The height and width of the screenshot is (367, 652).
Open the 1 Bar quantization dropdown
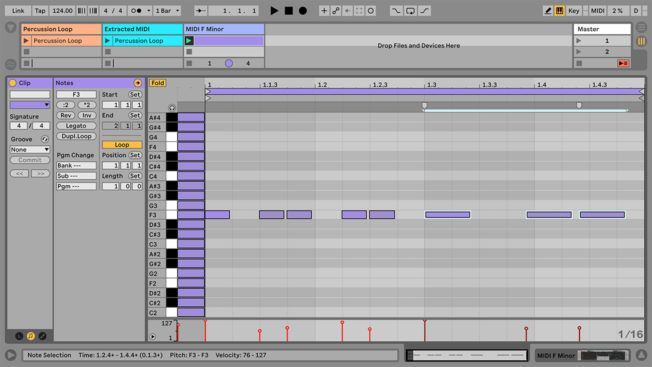click(167, 11)
